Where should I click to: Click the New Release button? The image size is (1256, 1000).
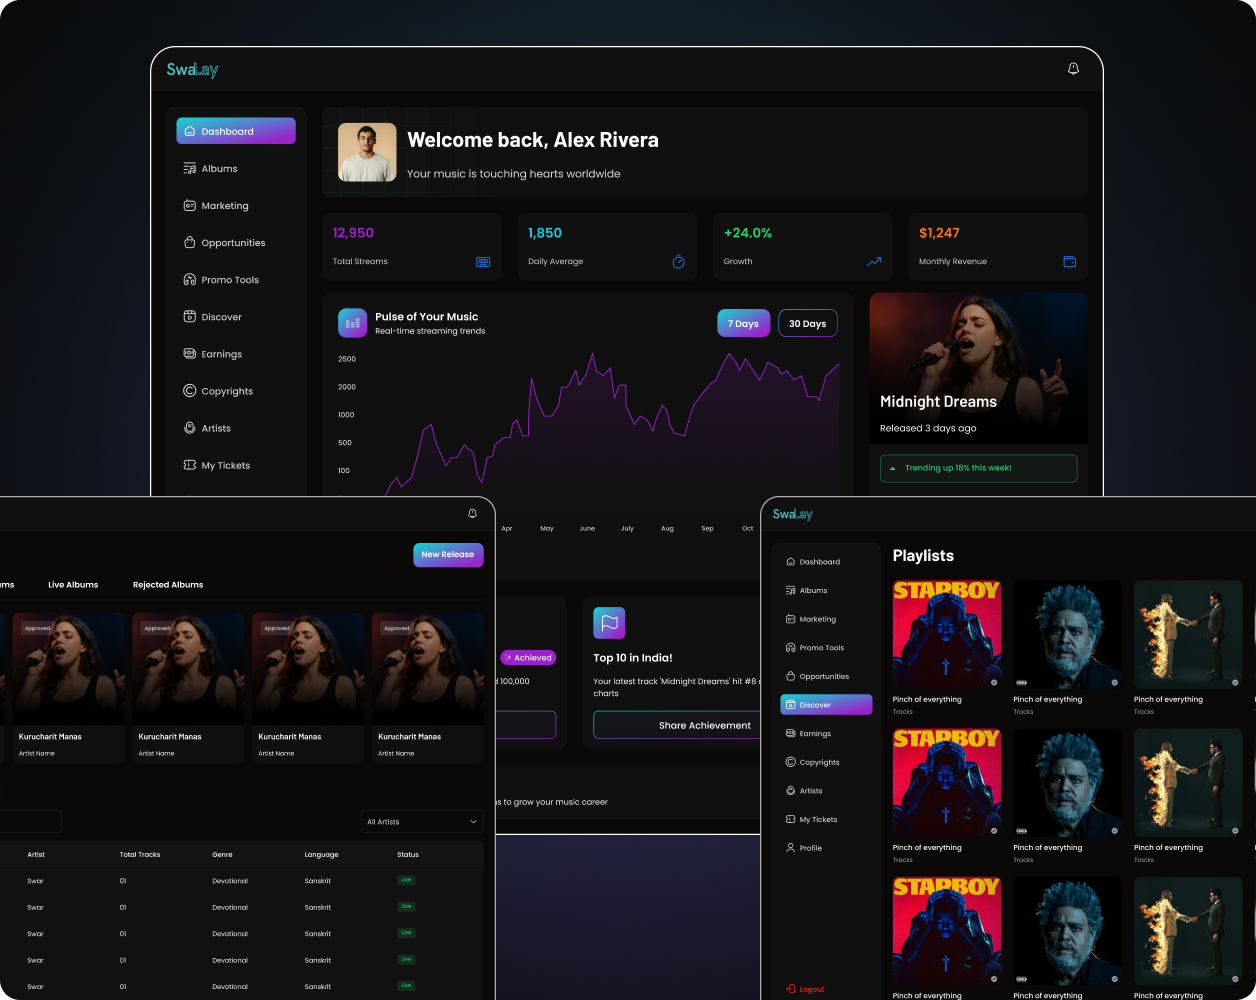(x=447, y=555)
